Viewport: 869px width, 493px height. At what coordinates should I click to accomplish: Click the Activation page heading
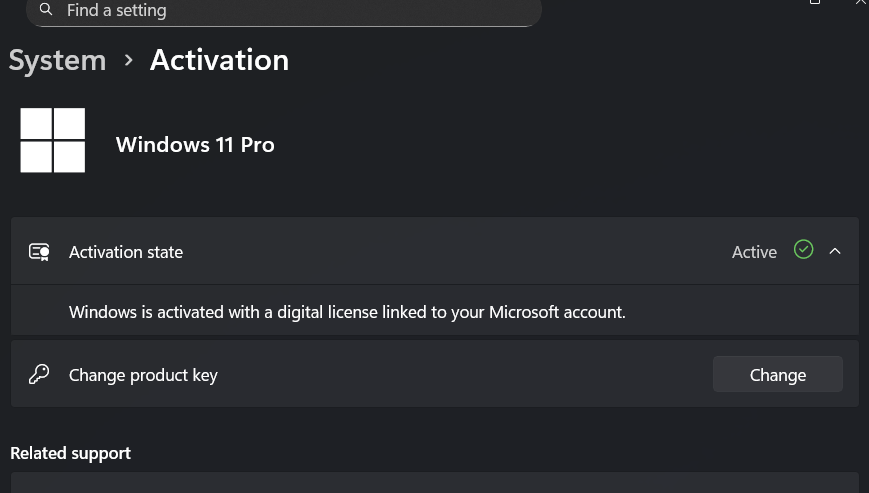219,60
